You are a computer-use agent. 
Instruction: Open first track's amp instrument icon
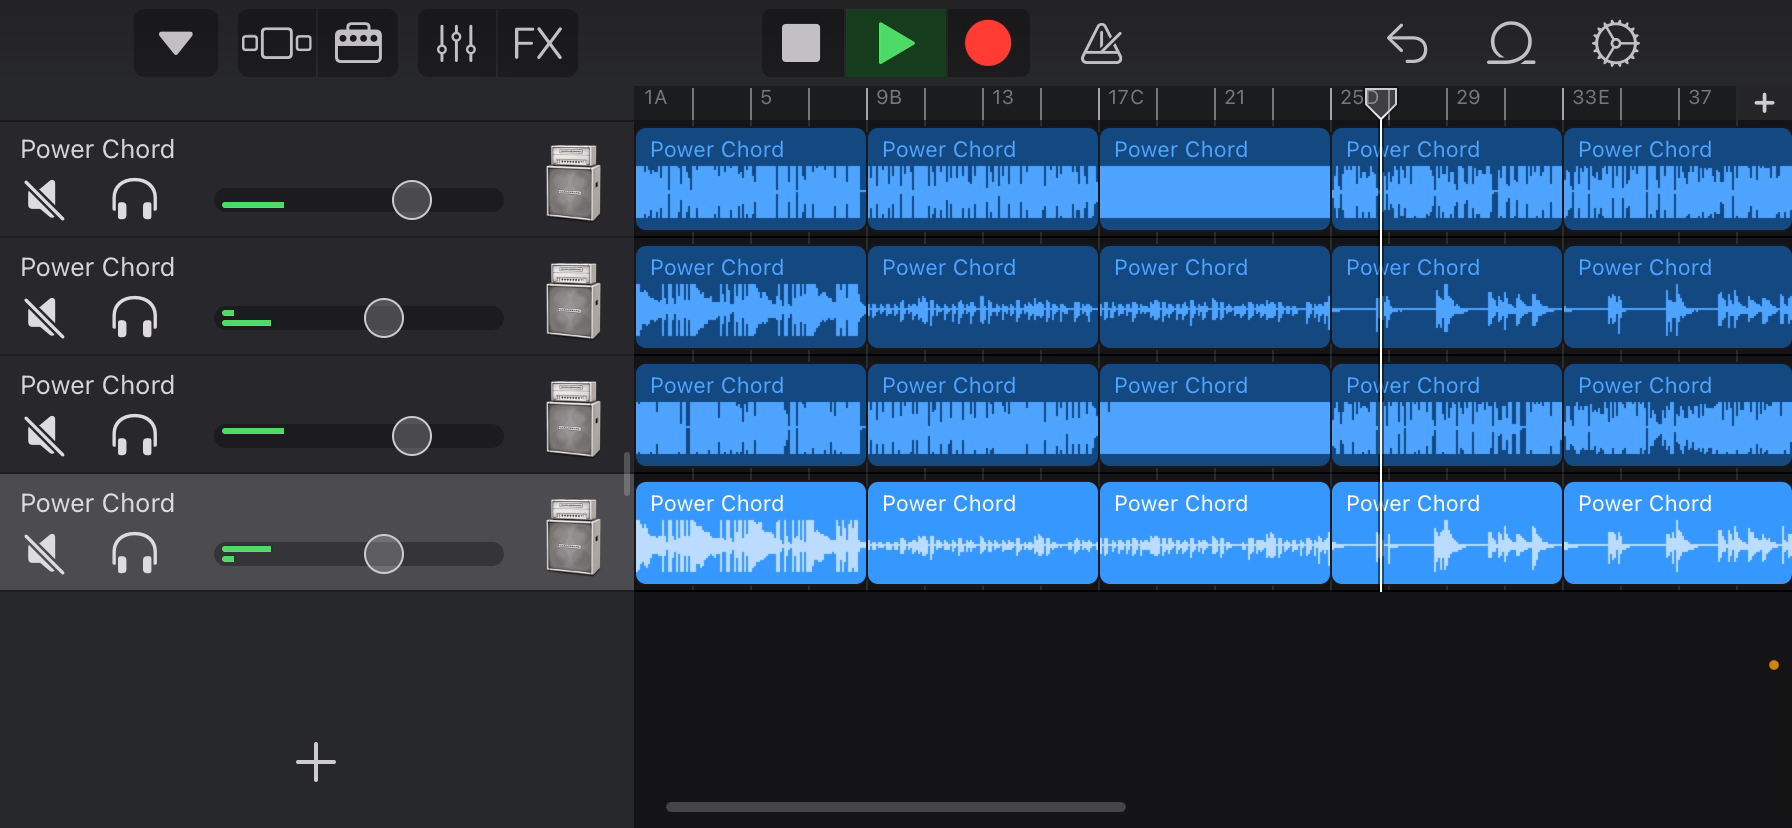[574, 181]
